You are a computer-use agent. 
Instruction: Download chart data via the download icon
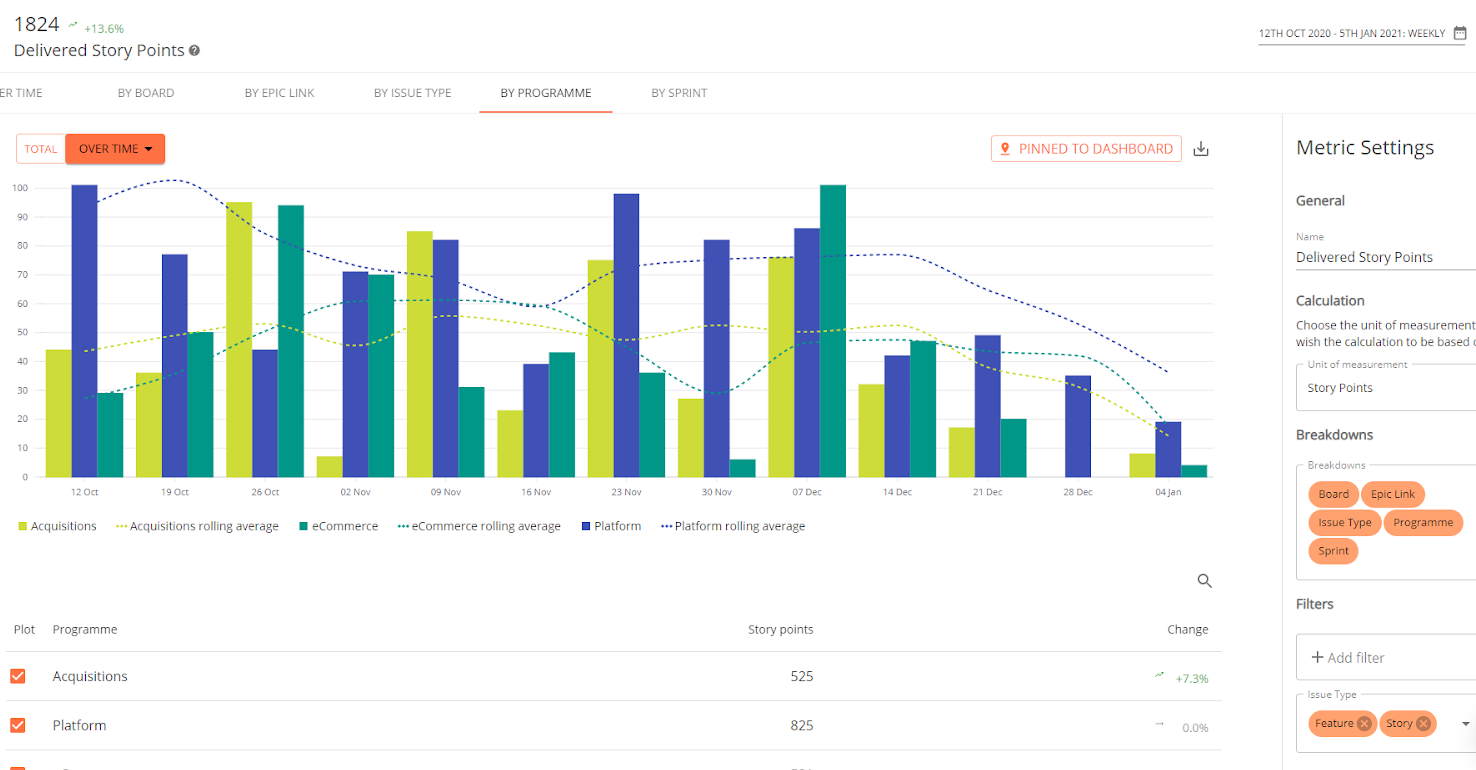coord(1201,147)
